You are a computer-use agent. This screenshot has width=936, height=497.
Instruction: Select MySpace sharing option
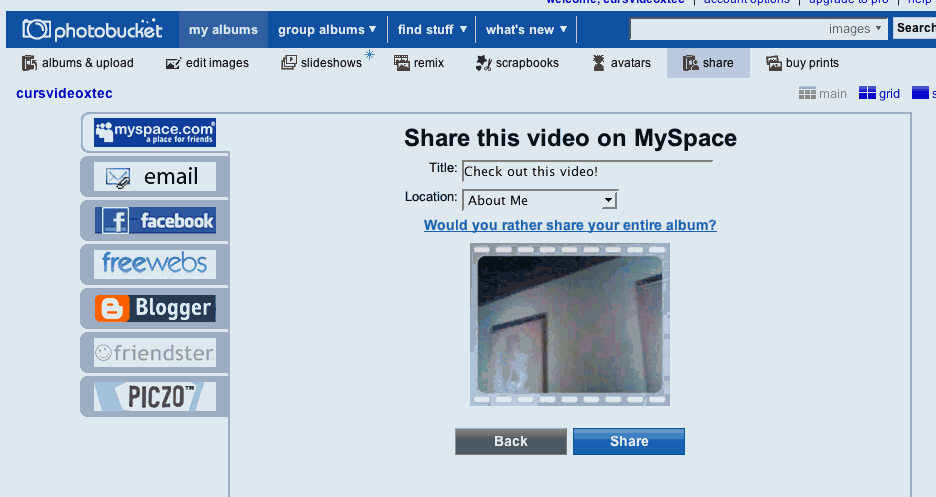tap(155, 132)
